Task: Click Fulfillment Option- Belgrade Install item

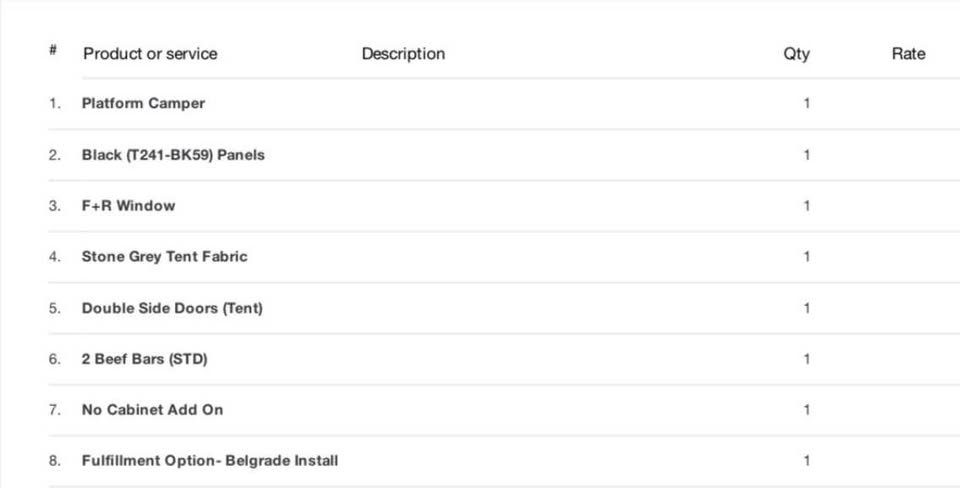Action: pos(210,460)
